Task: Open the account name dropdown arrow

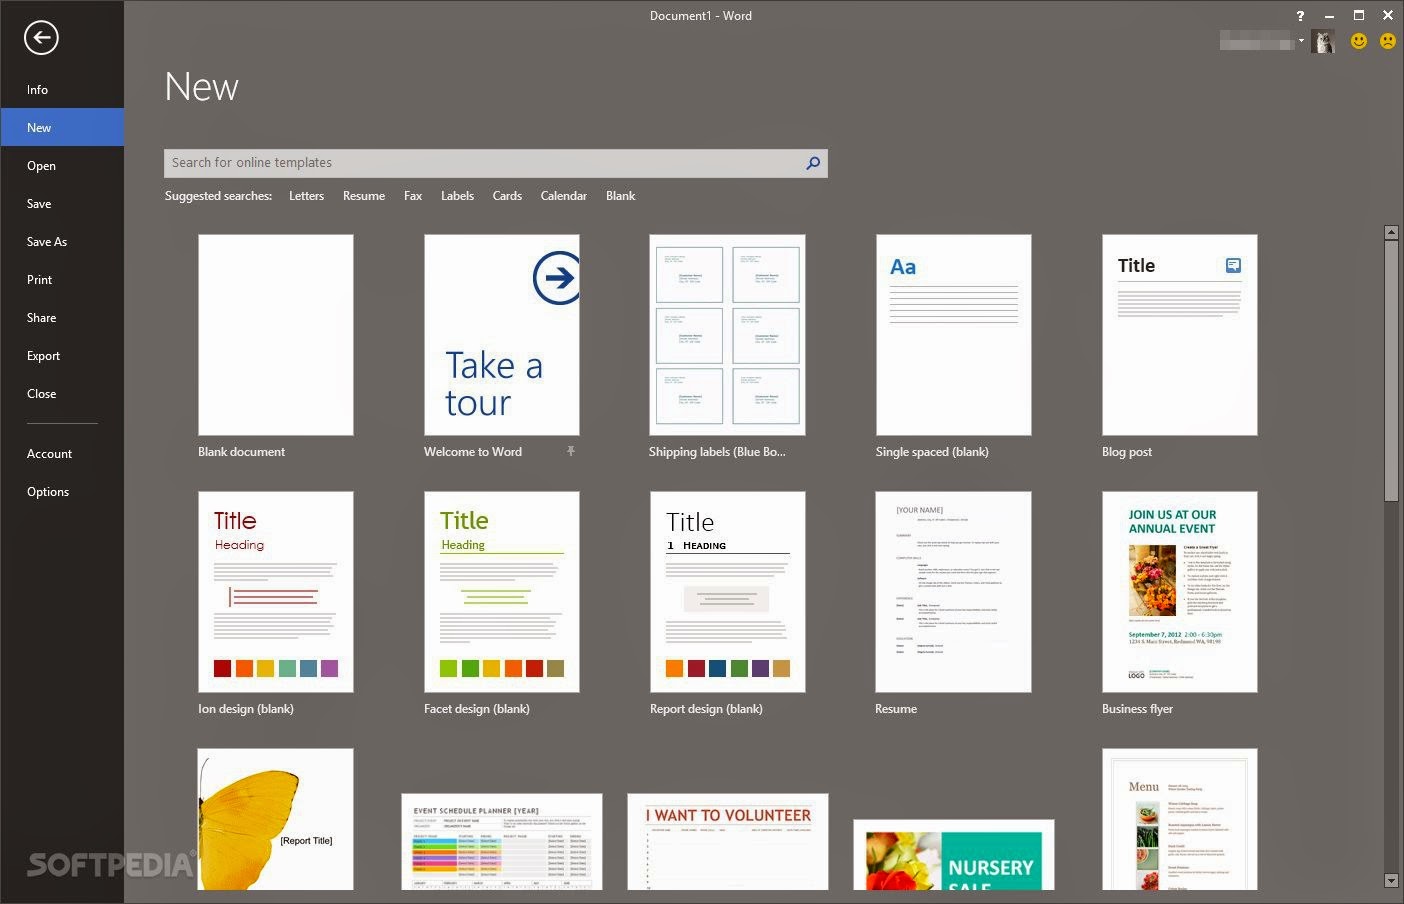Action: [1301, 41]
